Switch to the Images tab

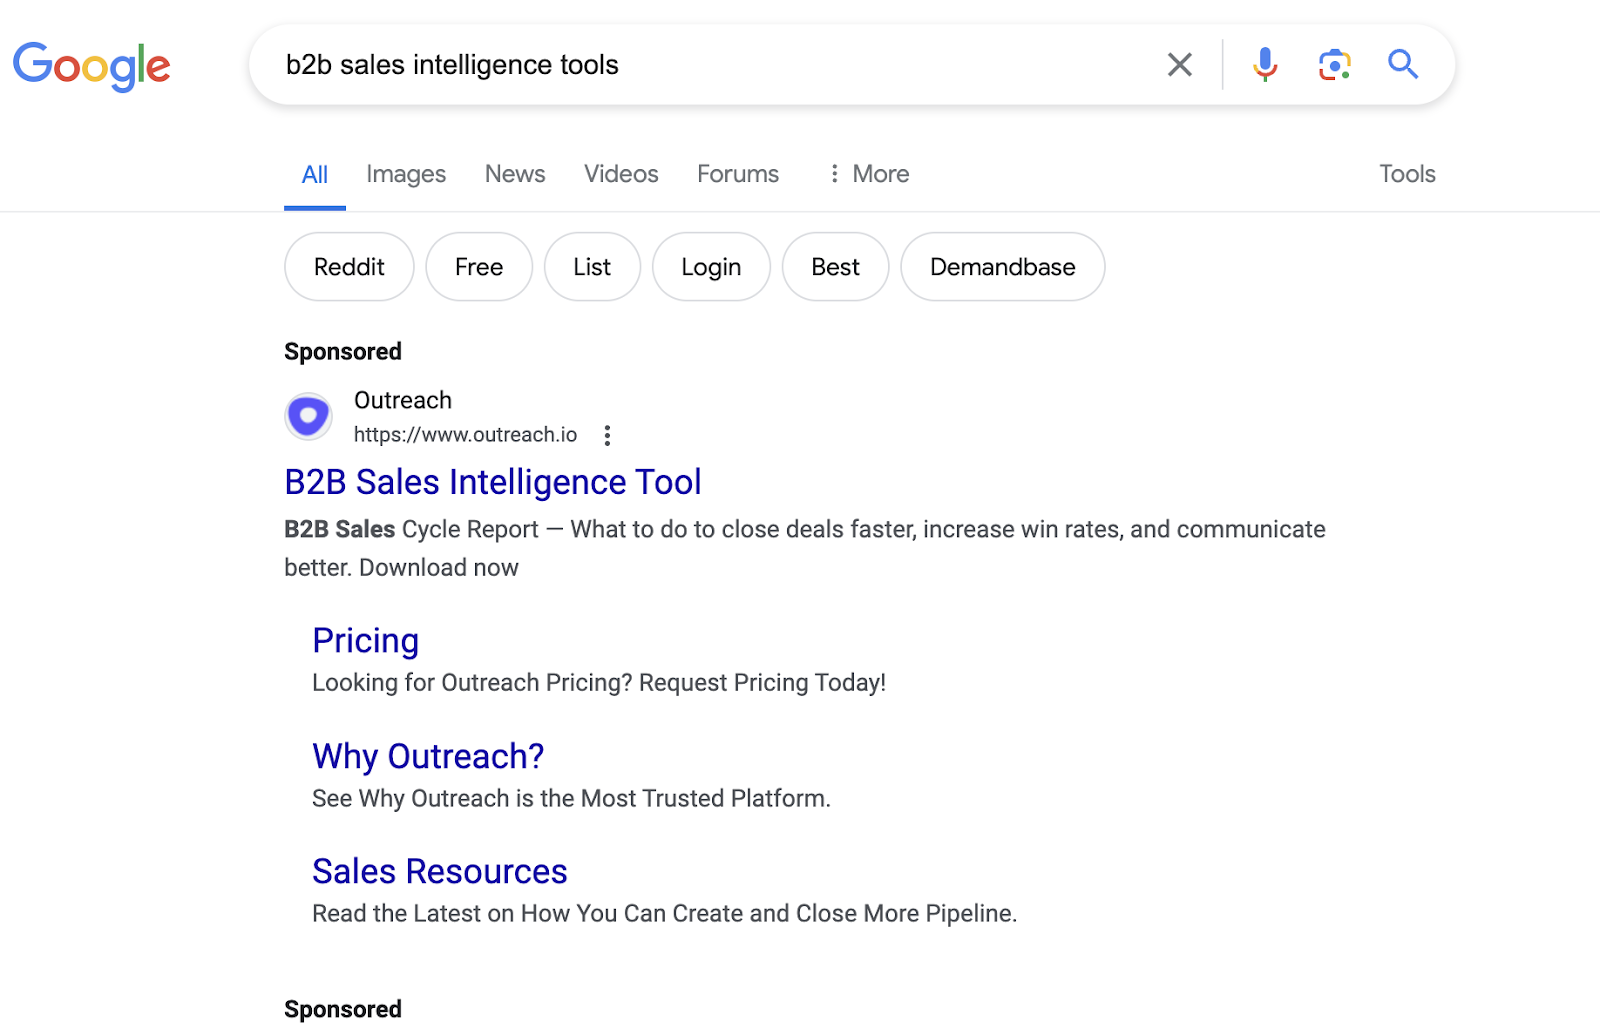click(x=406, y=174)
